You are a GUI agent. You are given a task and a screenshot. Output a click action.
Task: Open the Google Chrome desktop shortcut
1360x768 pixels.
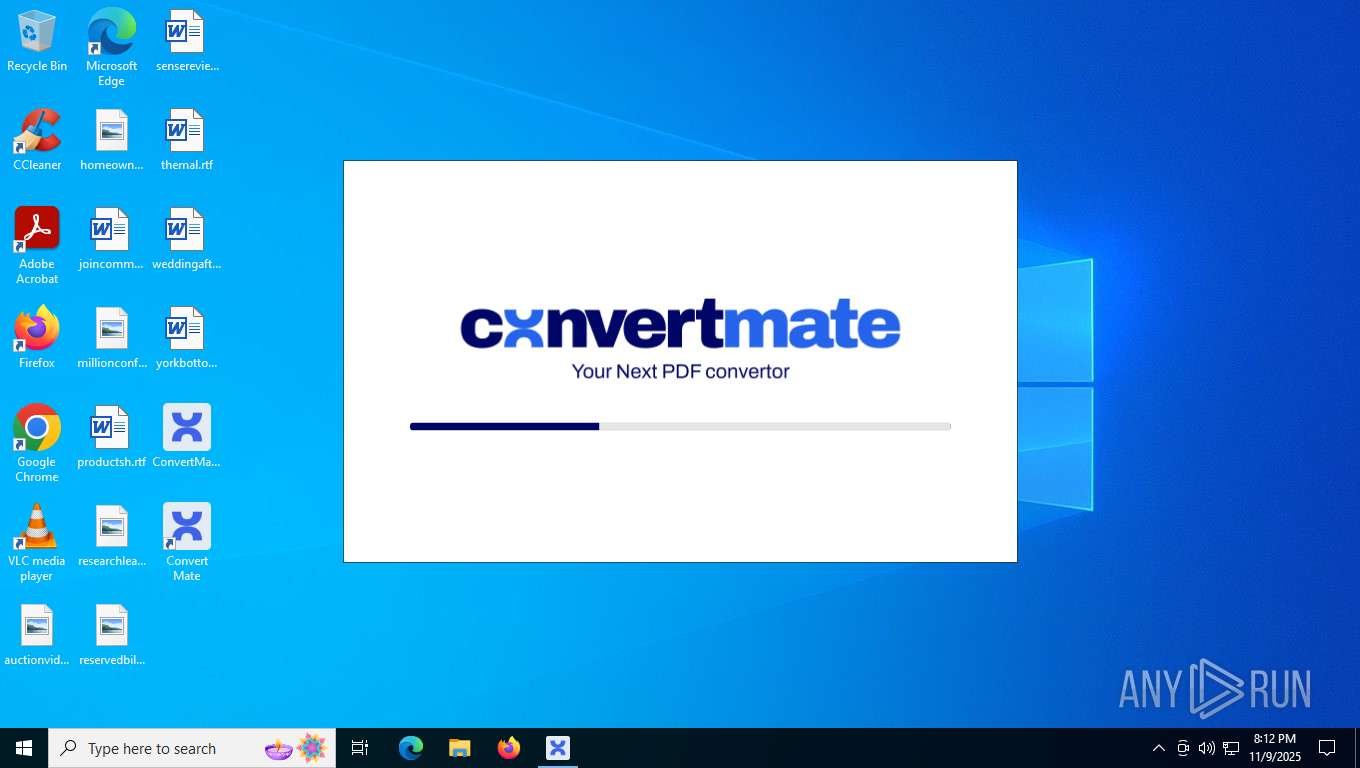click(x=37, y=444)
